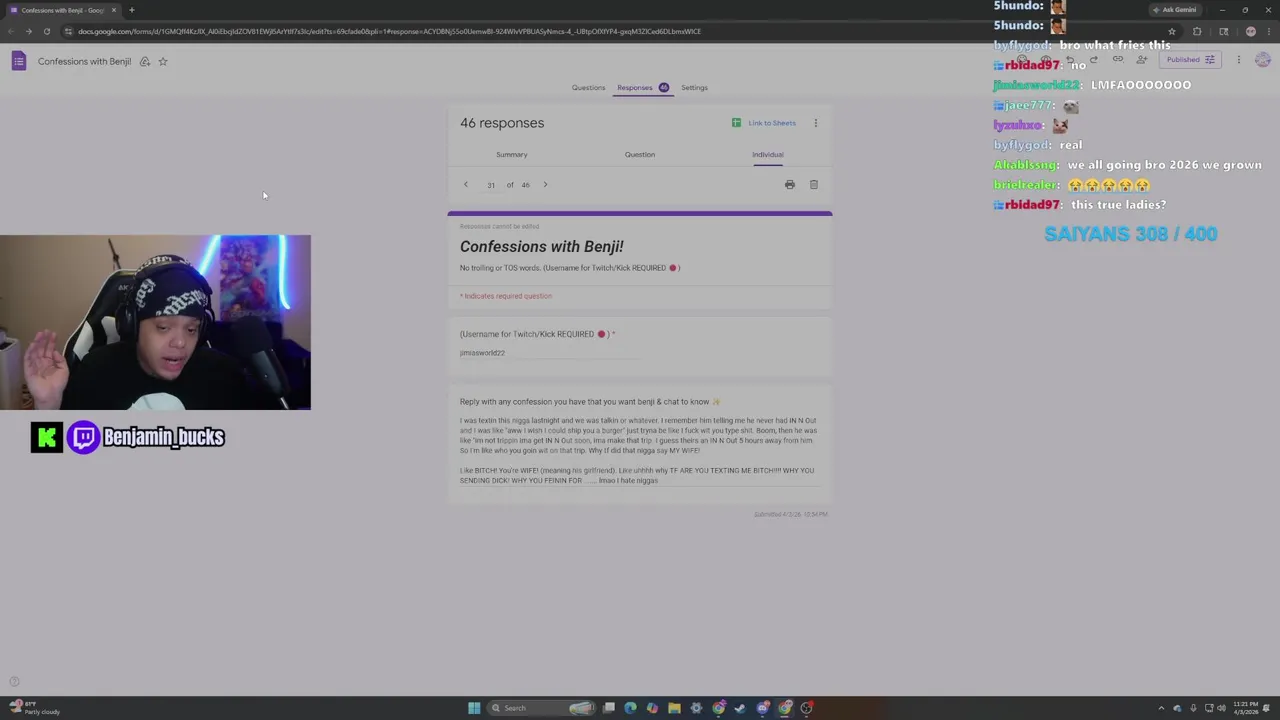Select the Question view

pos(640,155)
